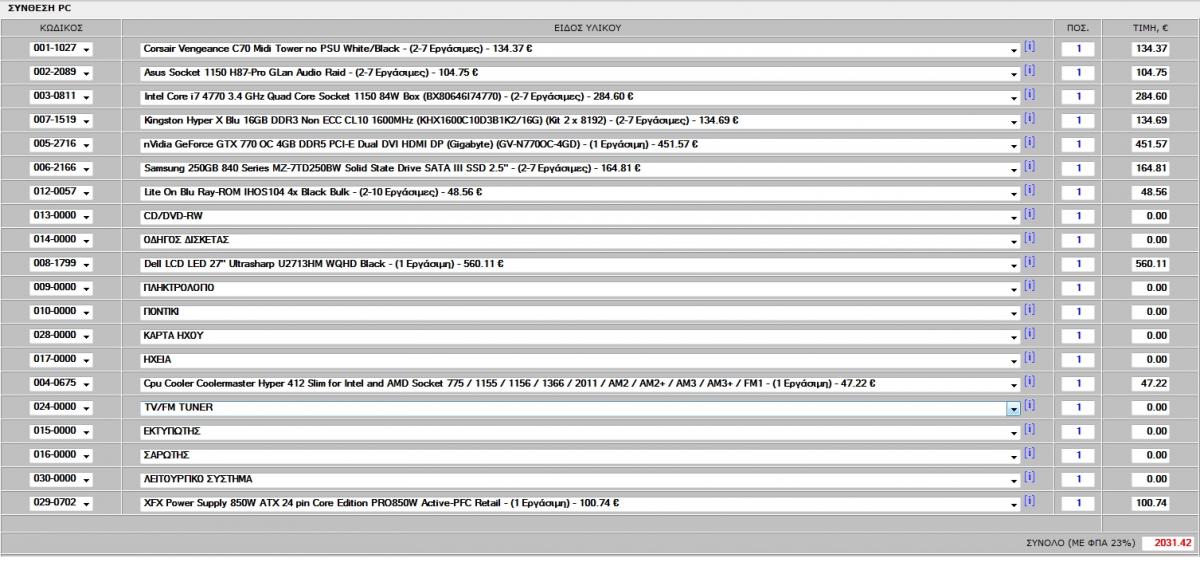Open info icon for ΛΕΙΤΟΥΡΓΙΚΟ ΣΥΣΤΗΜΑ row
Screen dimensions: 1200x574
tap(1030, 478)
